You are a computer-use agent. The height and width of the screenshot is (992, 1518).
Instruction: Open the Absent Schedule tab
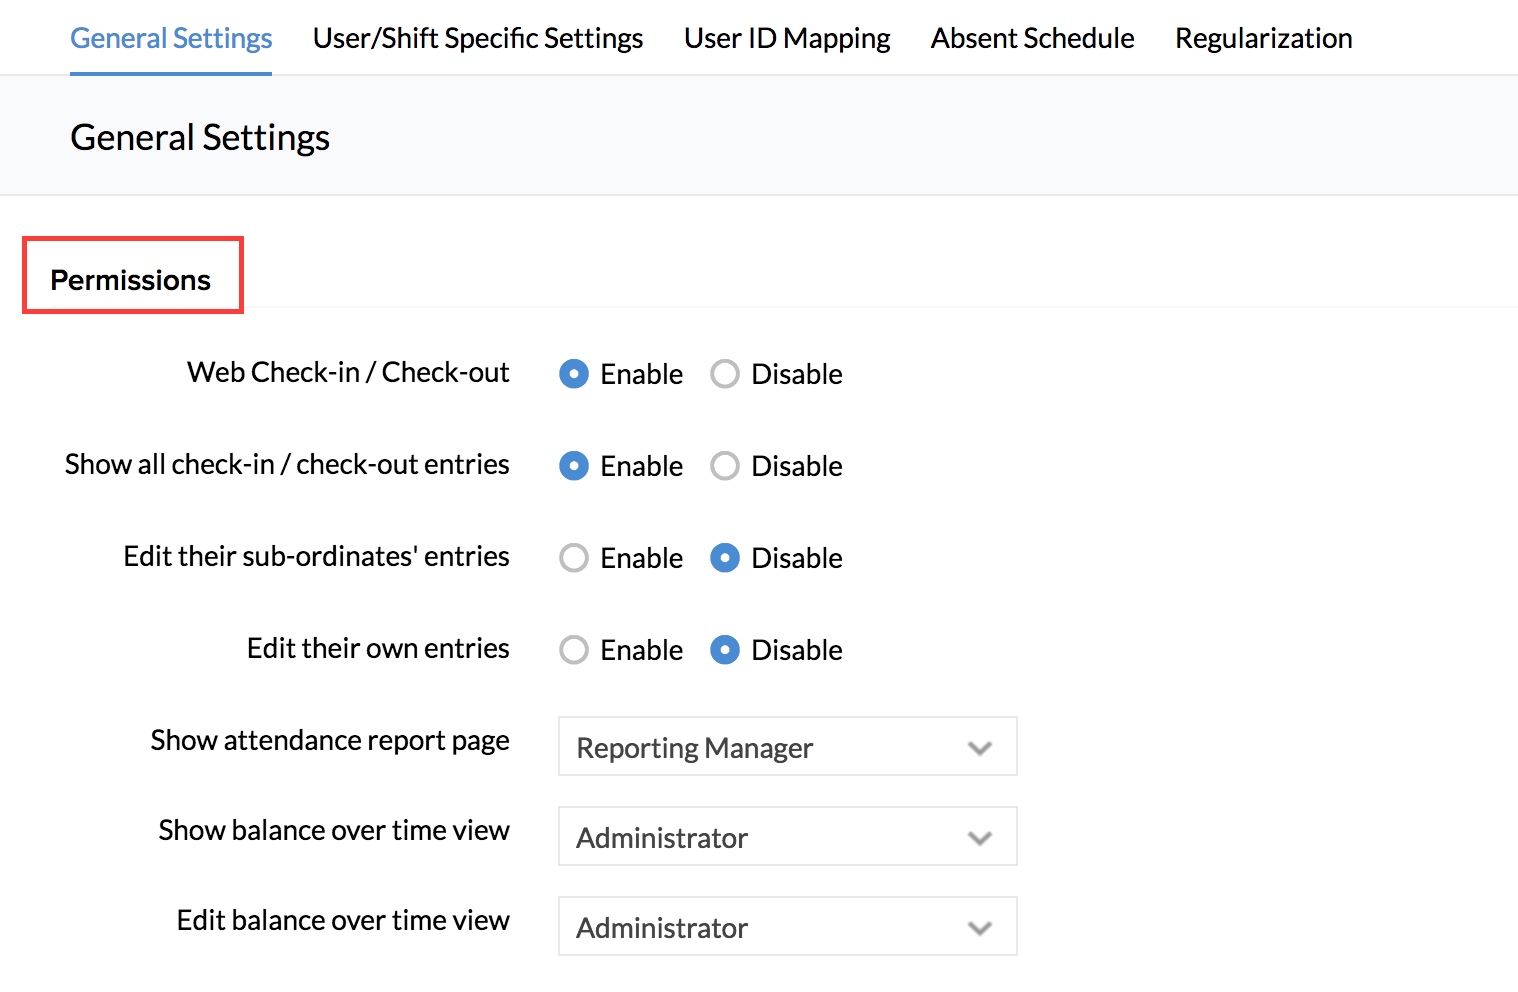coord(1032,38)
